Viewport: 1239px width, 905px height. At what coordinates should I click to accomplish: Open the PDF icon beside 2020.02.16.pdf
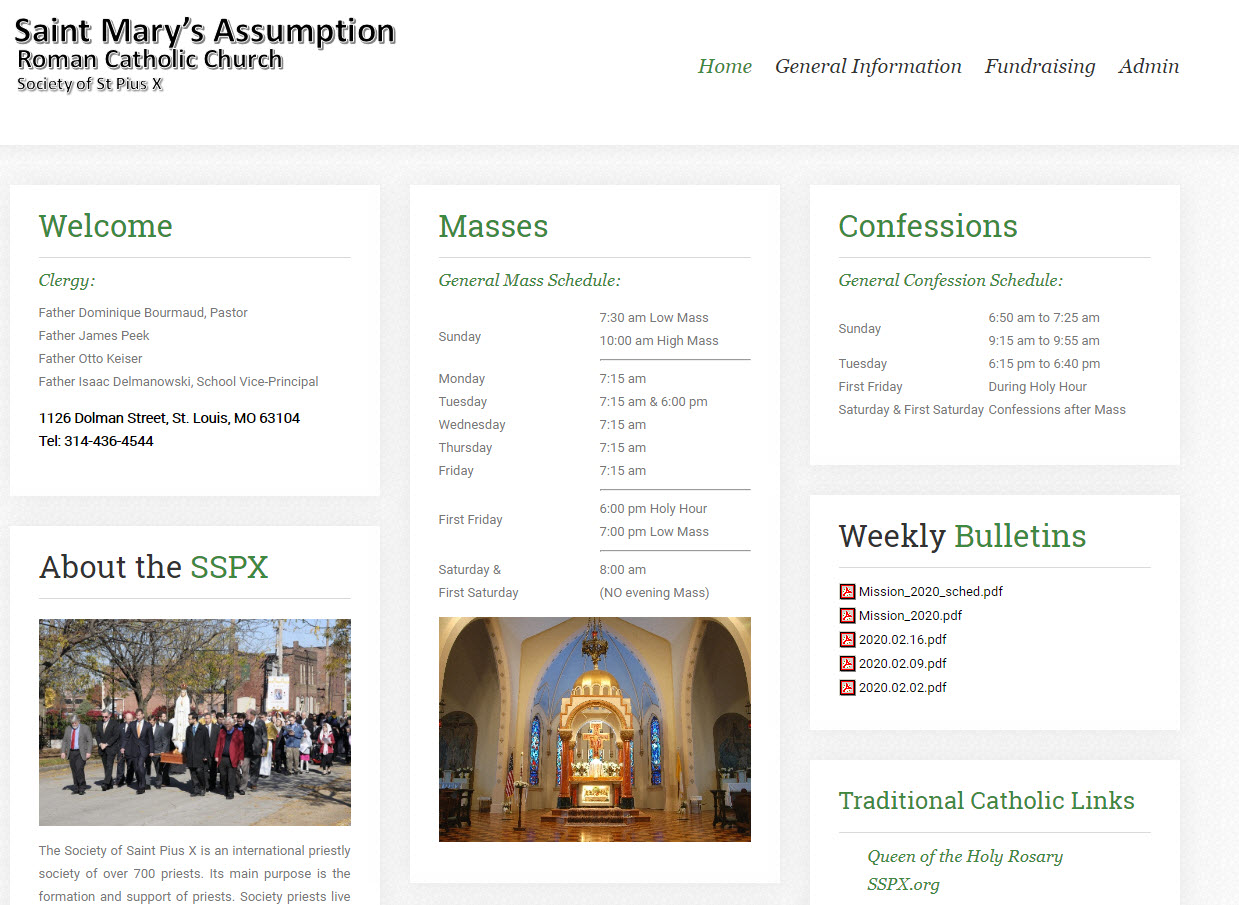(847, 639)
